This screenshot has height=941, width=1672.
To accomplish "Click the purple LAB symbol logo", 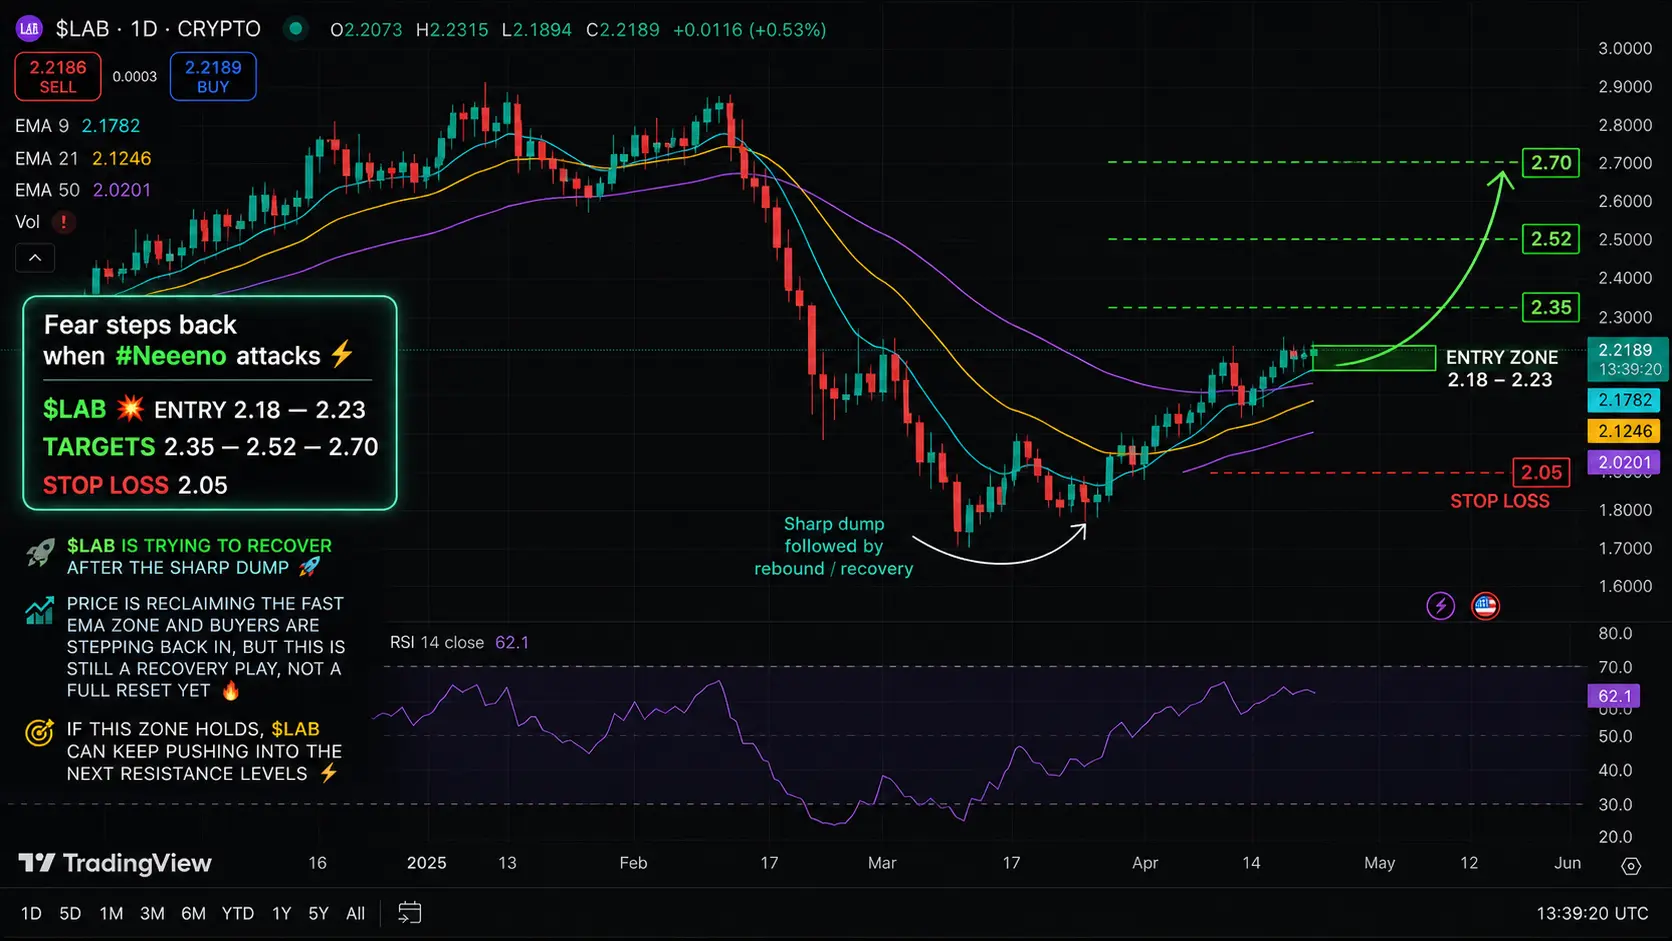I will pyautogui.click(x=29, y=29).
